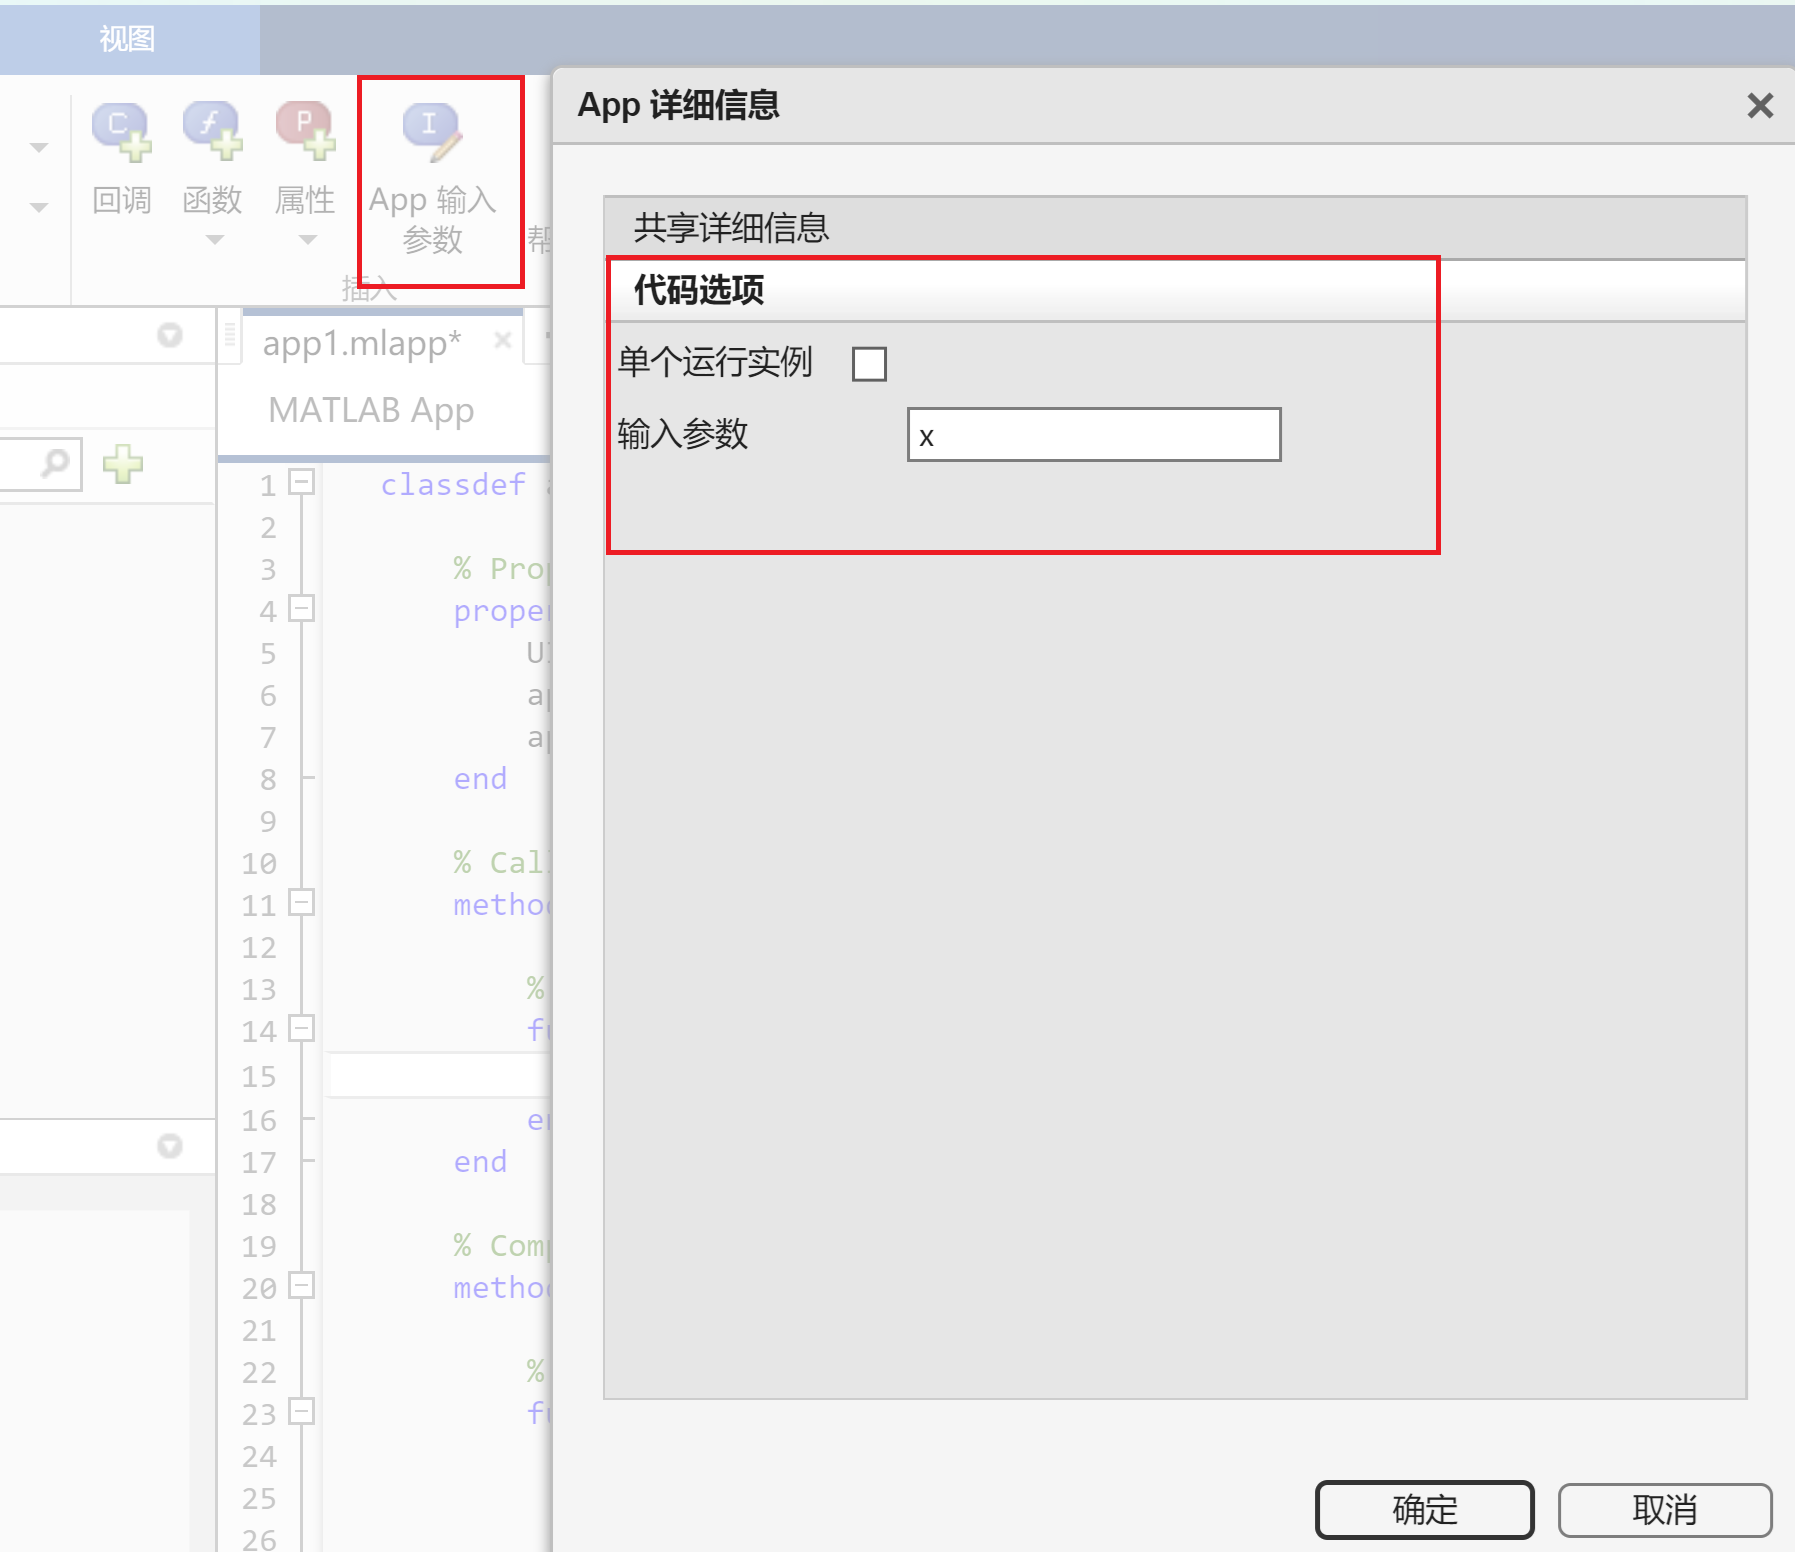
Task: Confirm settings with the 确定 button
Action: [1424, 1510]
